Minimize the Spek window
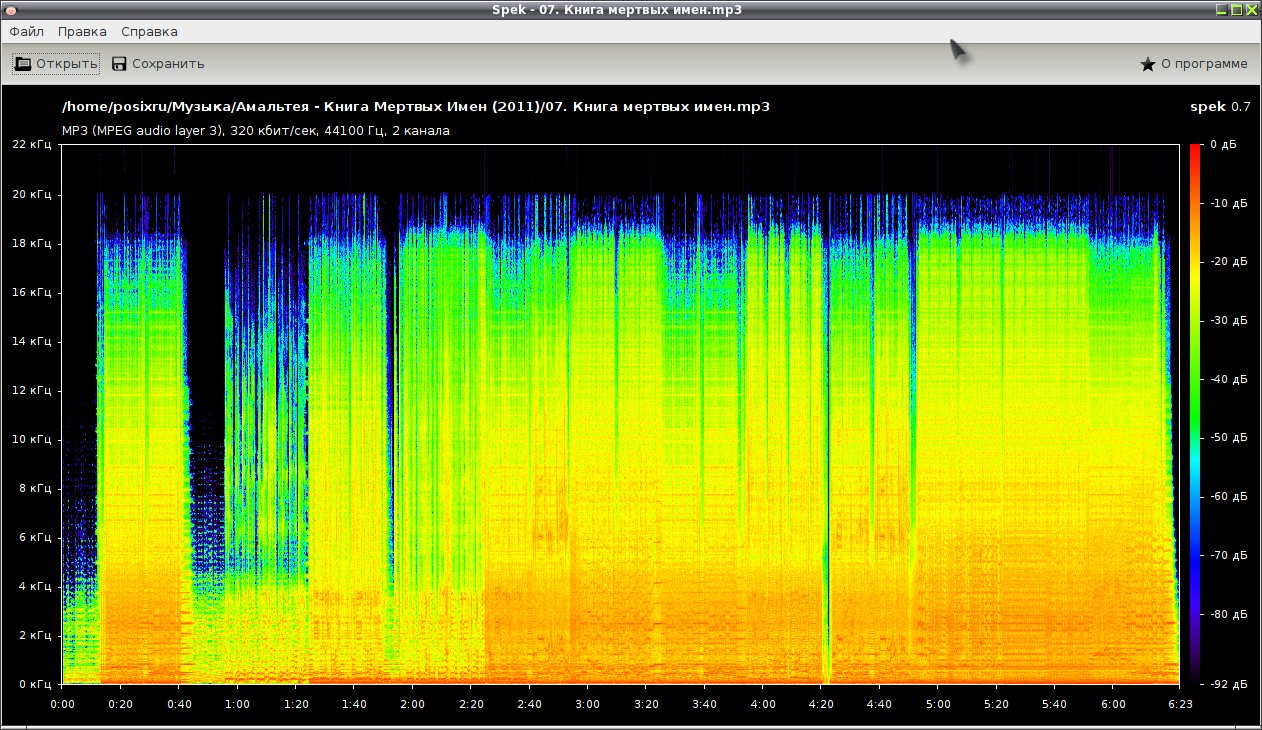This screenshot has width=1262, height=730. (1221, 10)
